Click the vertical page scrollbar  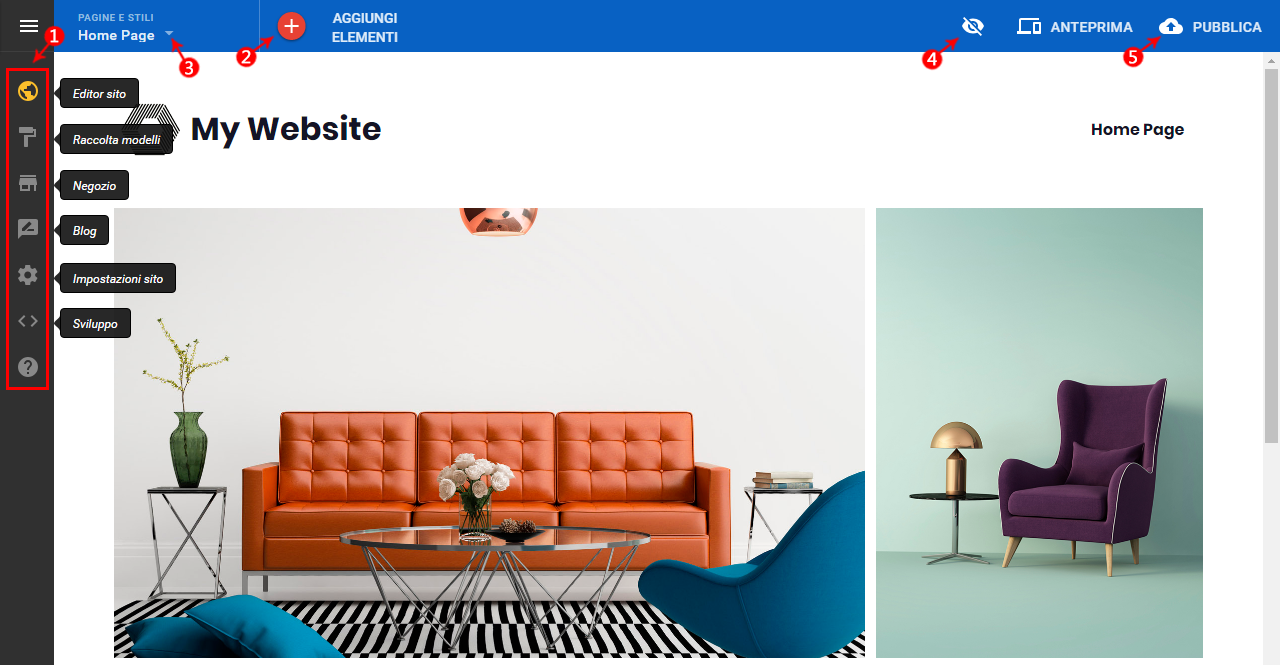(x=1271, y=255)
